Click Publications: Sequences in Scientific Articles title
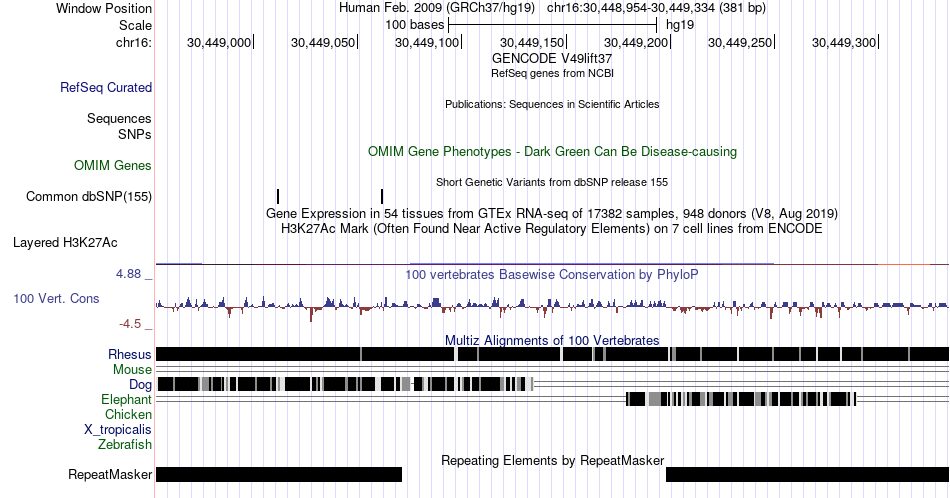Screen dimensions: 950x498 coord(552,104)
